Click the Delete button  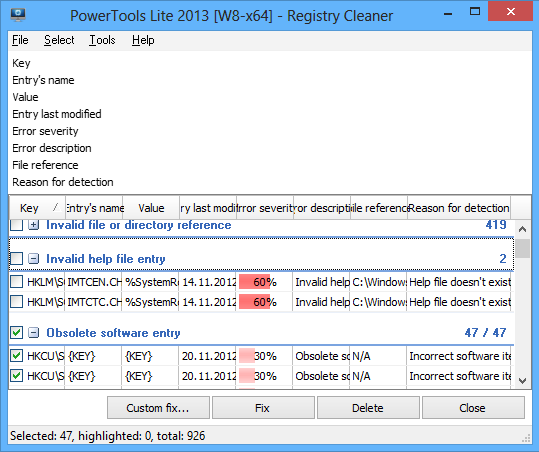[x=368, y=408]
